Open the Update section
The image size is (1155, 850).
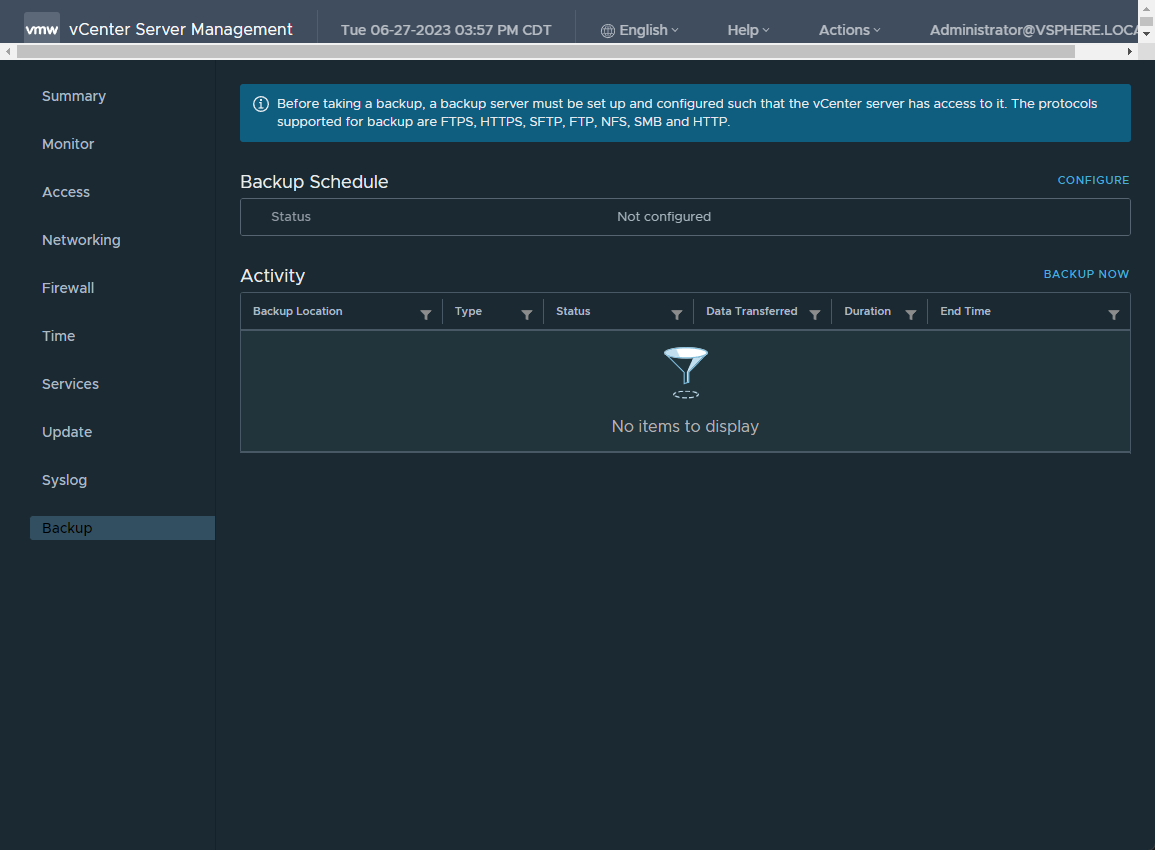(67, 432)
